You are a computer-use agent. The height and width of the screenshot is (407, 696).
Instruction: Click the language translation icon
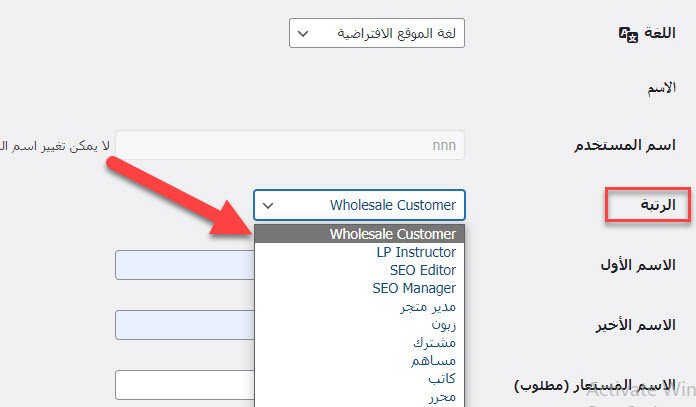[628, 34]
